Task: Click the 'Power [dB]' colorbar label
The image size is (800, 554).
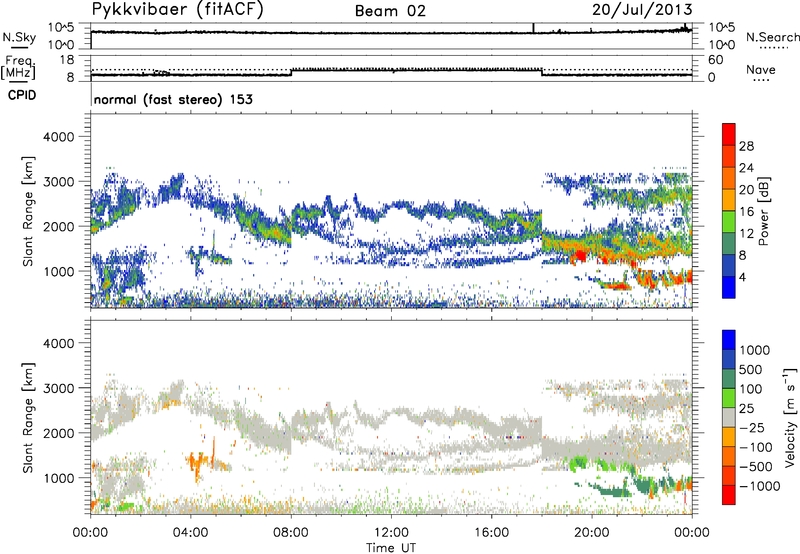Action: 763,211
